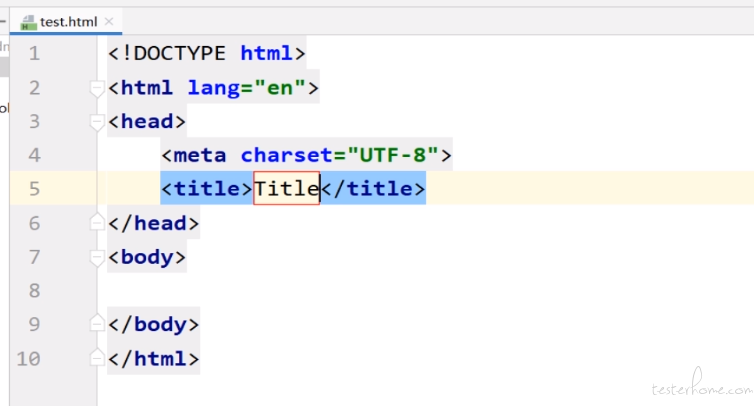Click the "UTF-8" charset attribute value
This screenshot has width=754, height=406.
point(393,155)
